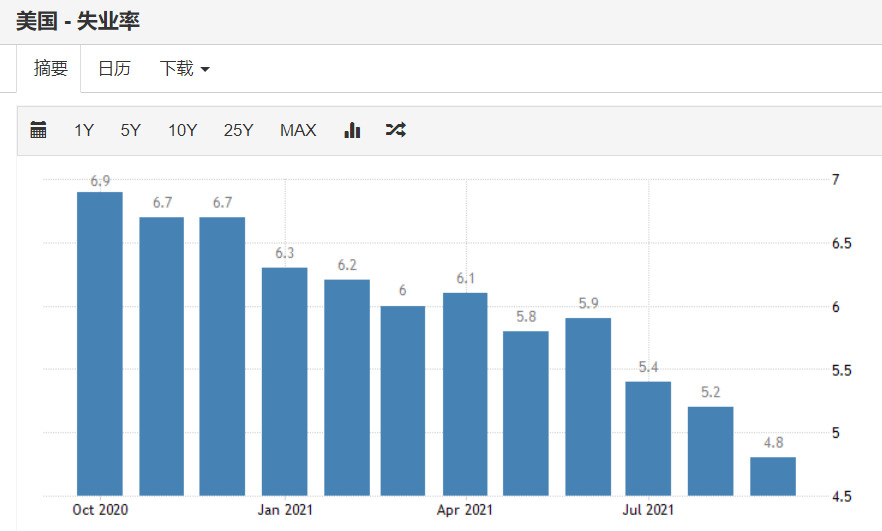This screenshot has width=882, height=531.
Task: Expand the 下载 dropdown menu
Action: tap(184, 69)
